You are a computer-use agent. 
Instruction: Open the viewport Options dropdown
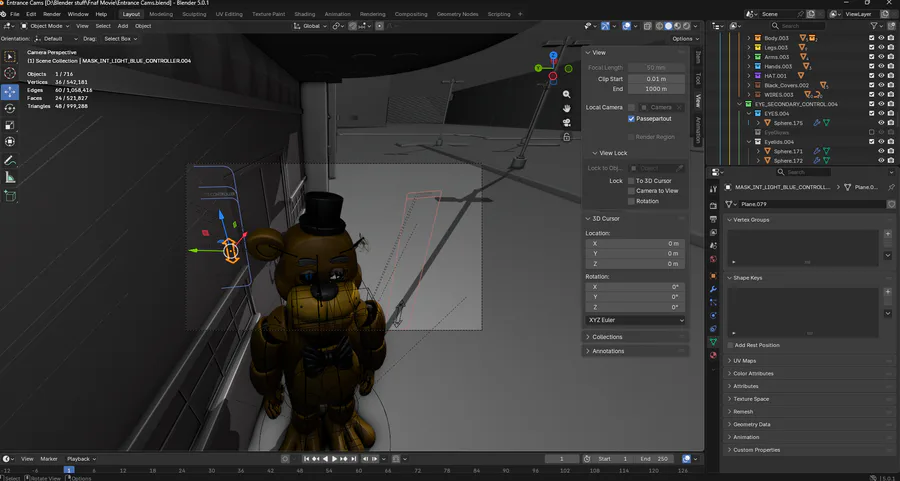(686, 38)
